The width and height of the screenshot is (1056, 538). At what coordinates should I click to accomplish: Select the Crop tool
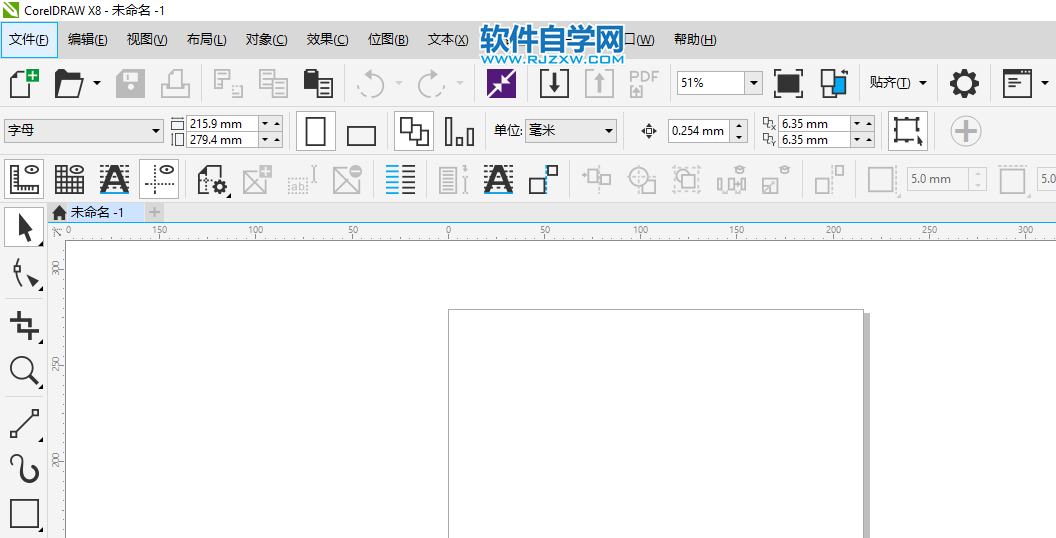pyautogui.click(x=24, y=326)
